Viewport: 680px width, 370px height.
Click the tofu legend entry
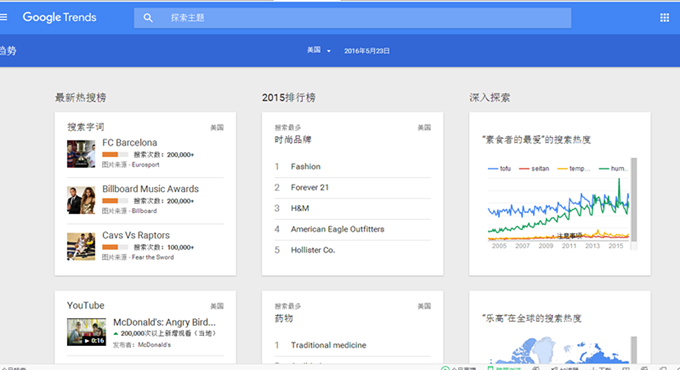point(499,169)
